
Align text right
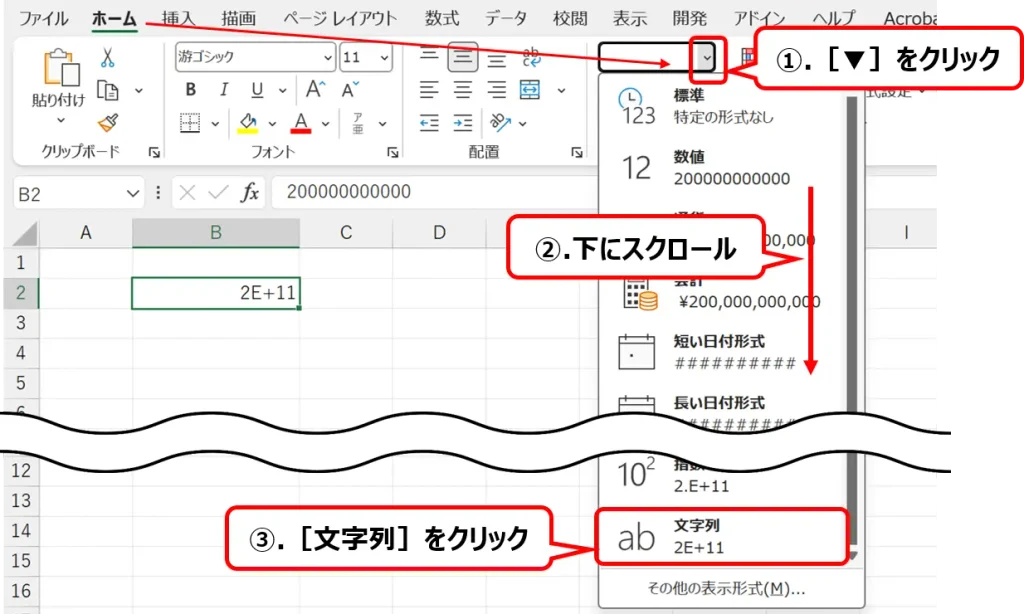pos(497,89)
